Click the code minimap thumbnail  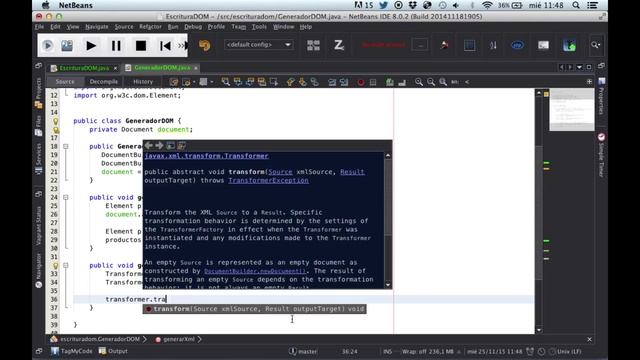pyautogui.click(x=571, y=109)
